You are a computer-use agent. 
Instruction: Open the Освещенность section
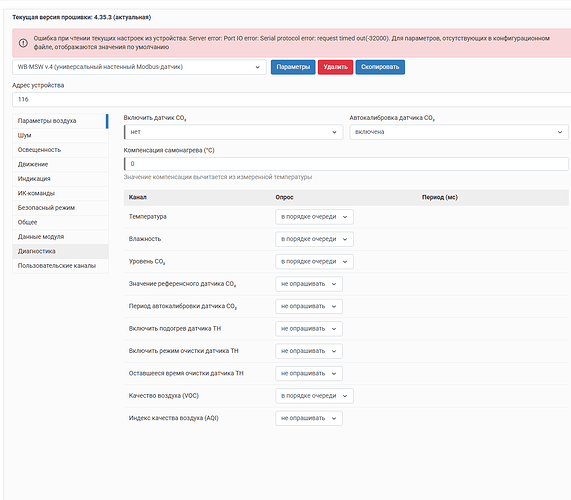coord(60,150)
